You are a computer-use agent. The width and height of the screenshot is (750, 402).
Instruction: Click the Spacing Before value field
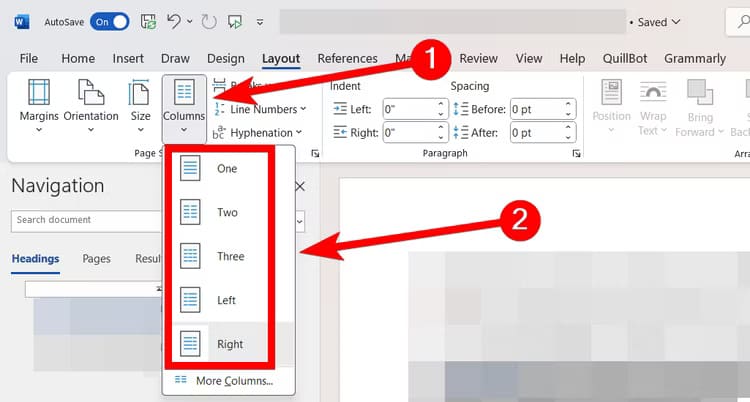click(x=535, y=109)
